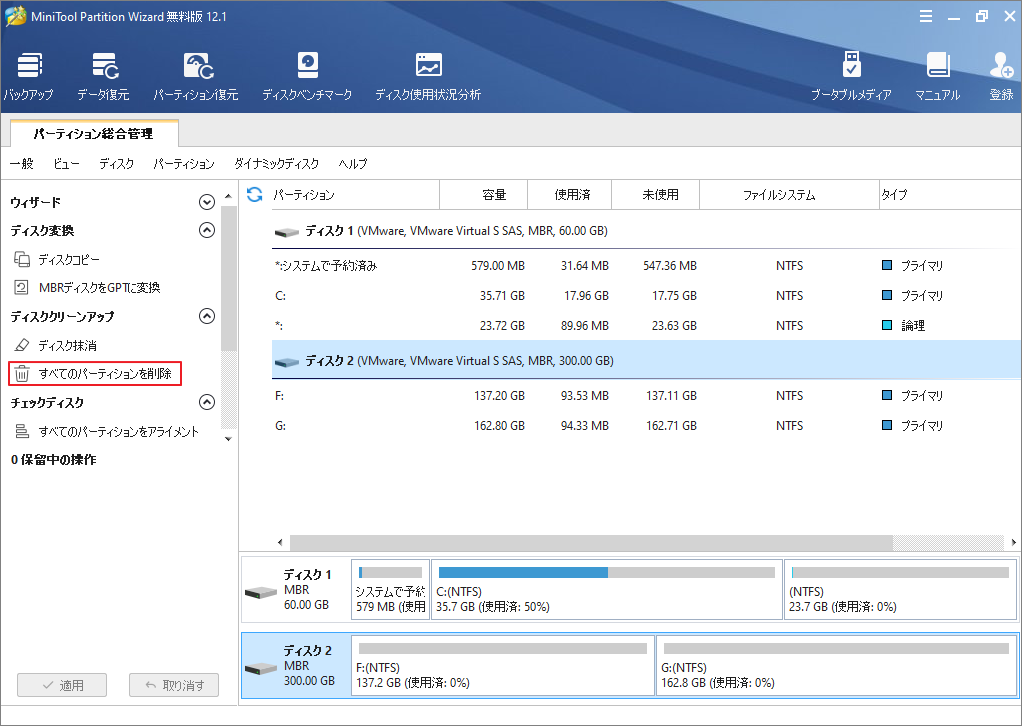Select the パーティション総合管理 tab
Viewport: 1022px width, 726px height.
coord(94,134)
